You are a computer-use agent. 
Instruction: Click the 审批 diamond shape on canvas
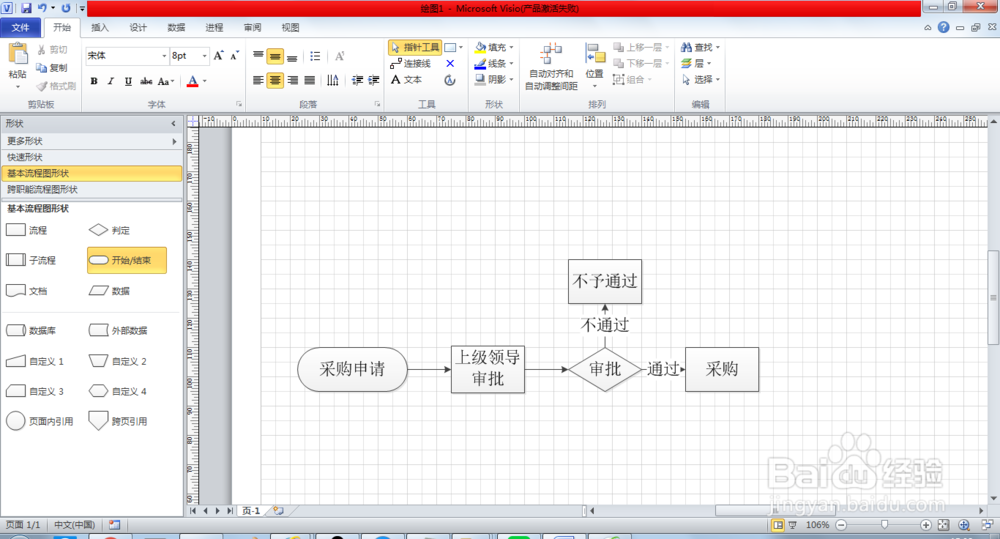[x=605, y=369]
